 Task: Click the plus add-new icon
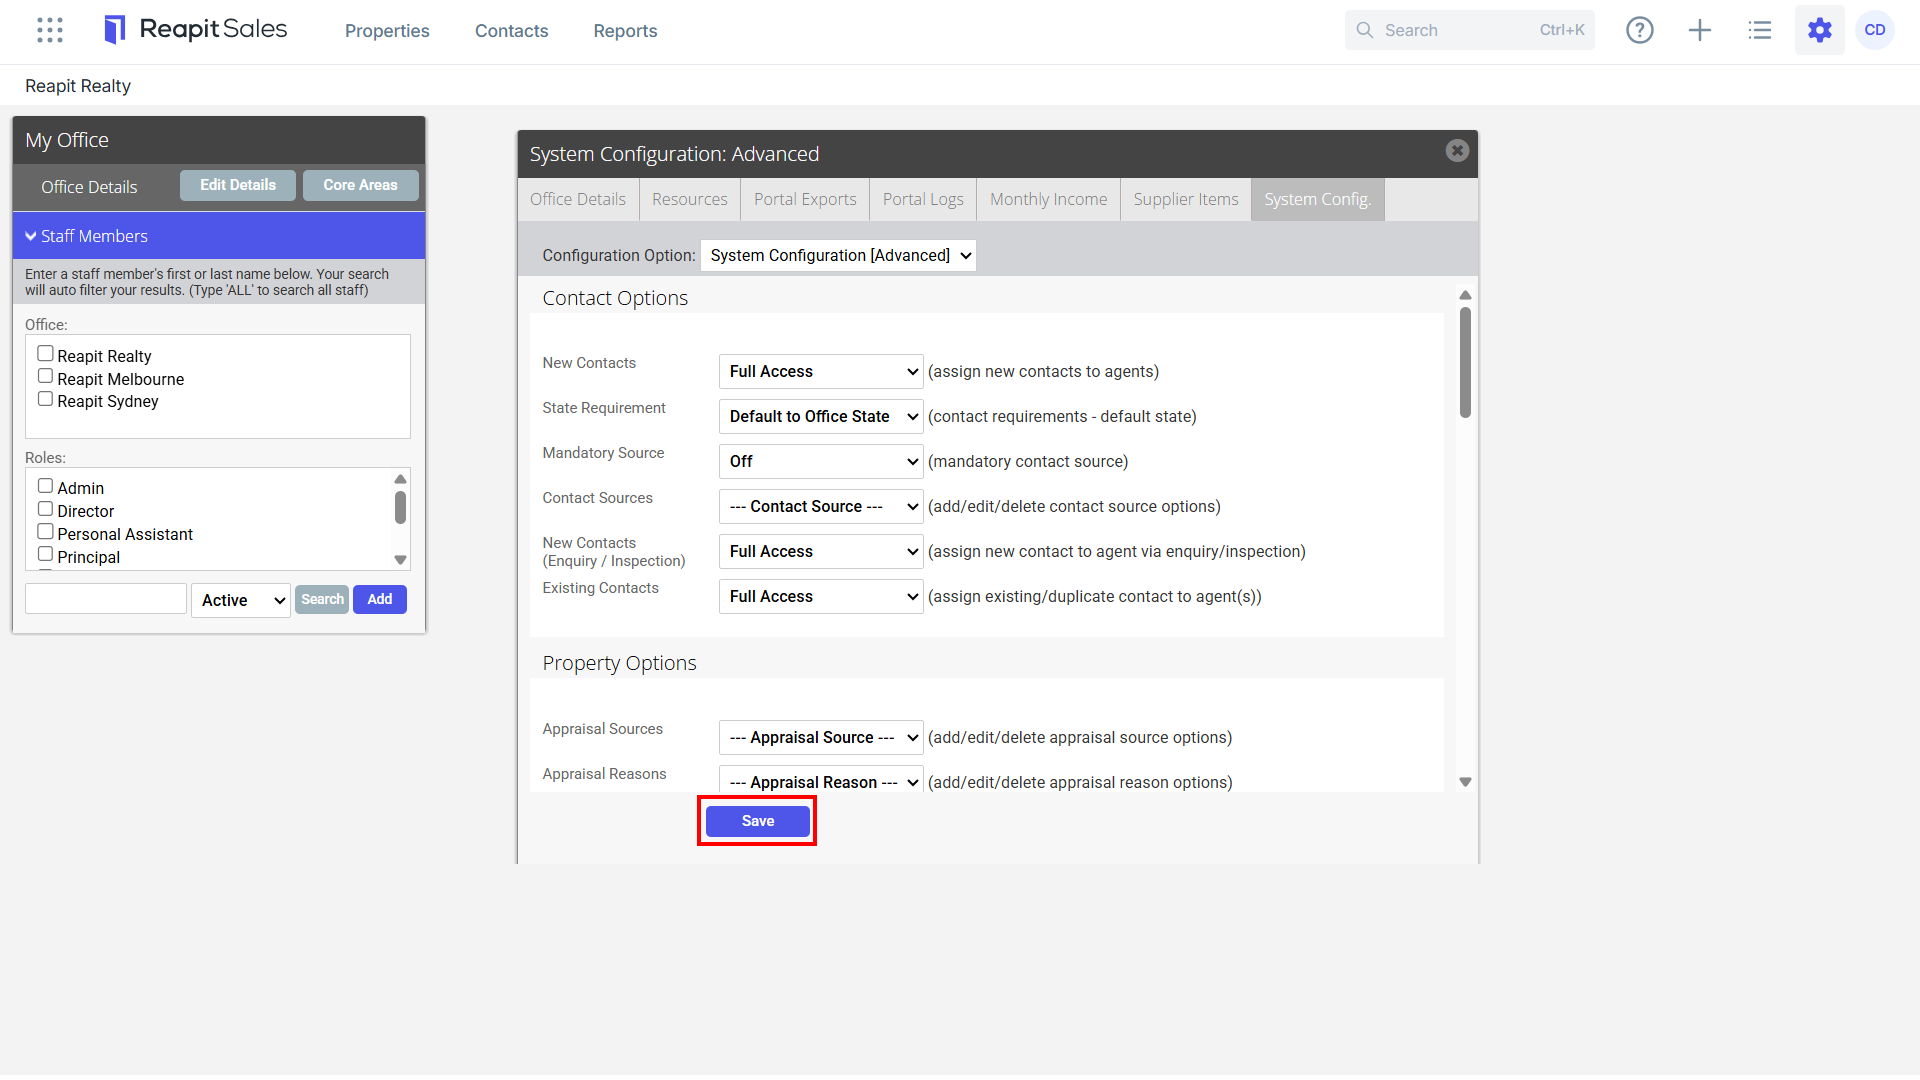coord(1700,30)
